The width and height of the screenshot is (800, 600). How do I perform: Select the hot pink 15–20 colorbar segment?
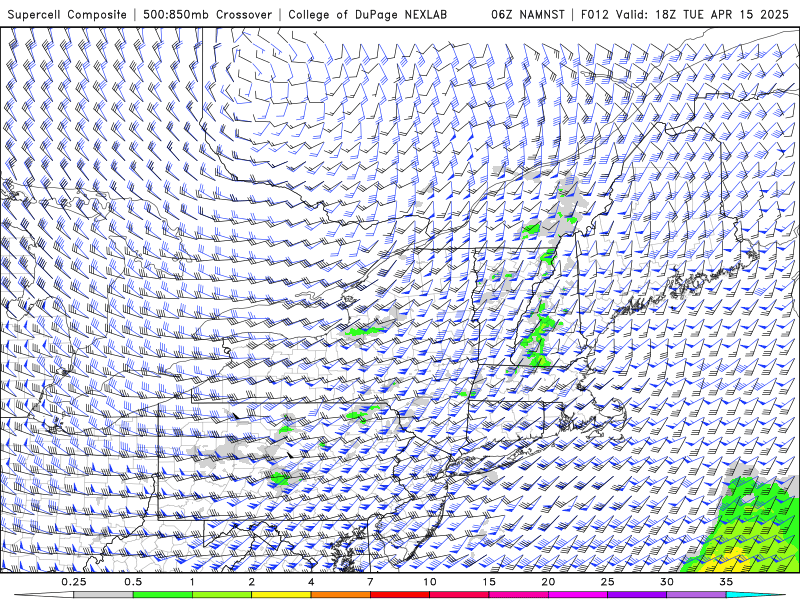point(518,595)
